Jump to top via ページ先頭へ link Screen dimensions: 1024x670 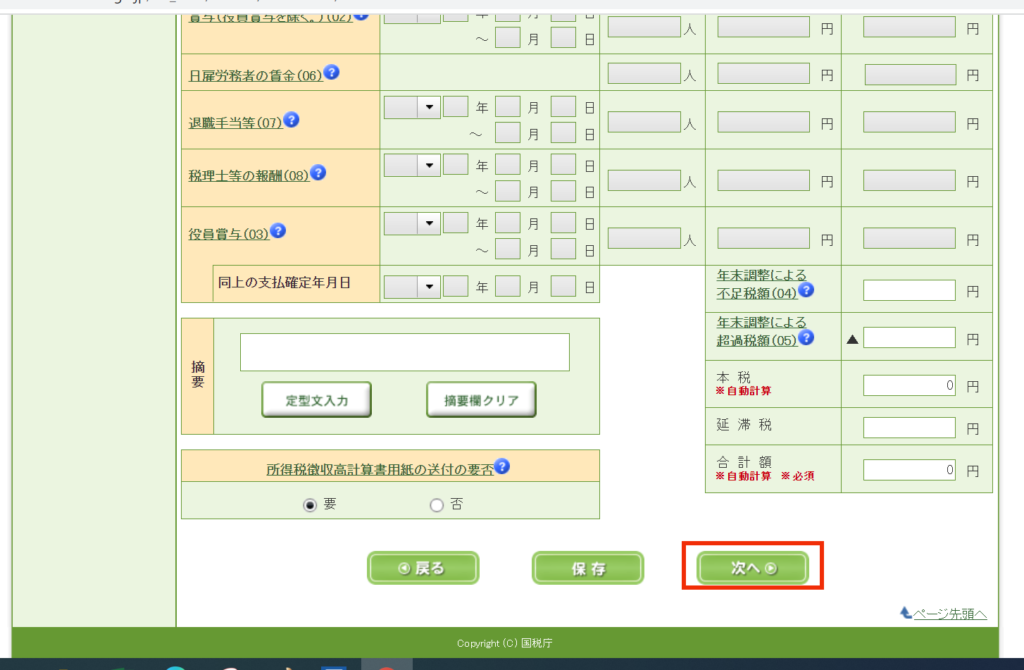949,614
